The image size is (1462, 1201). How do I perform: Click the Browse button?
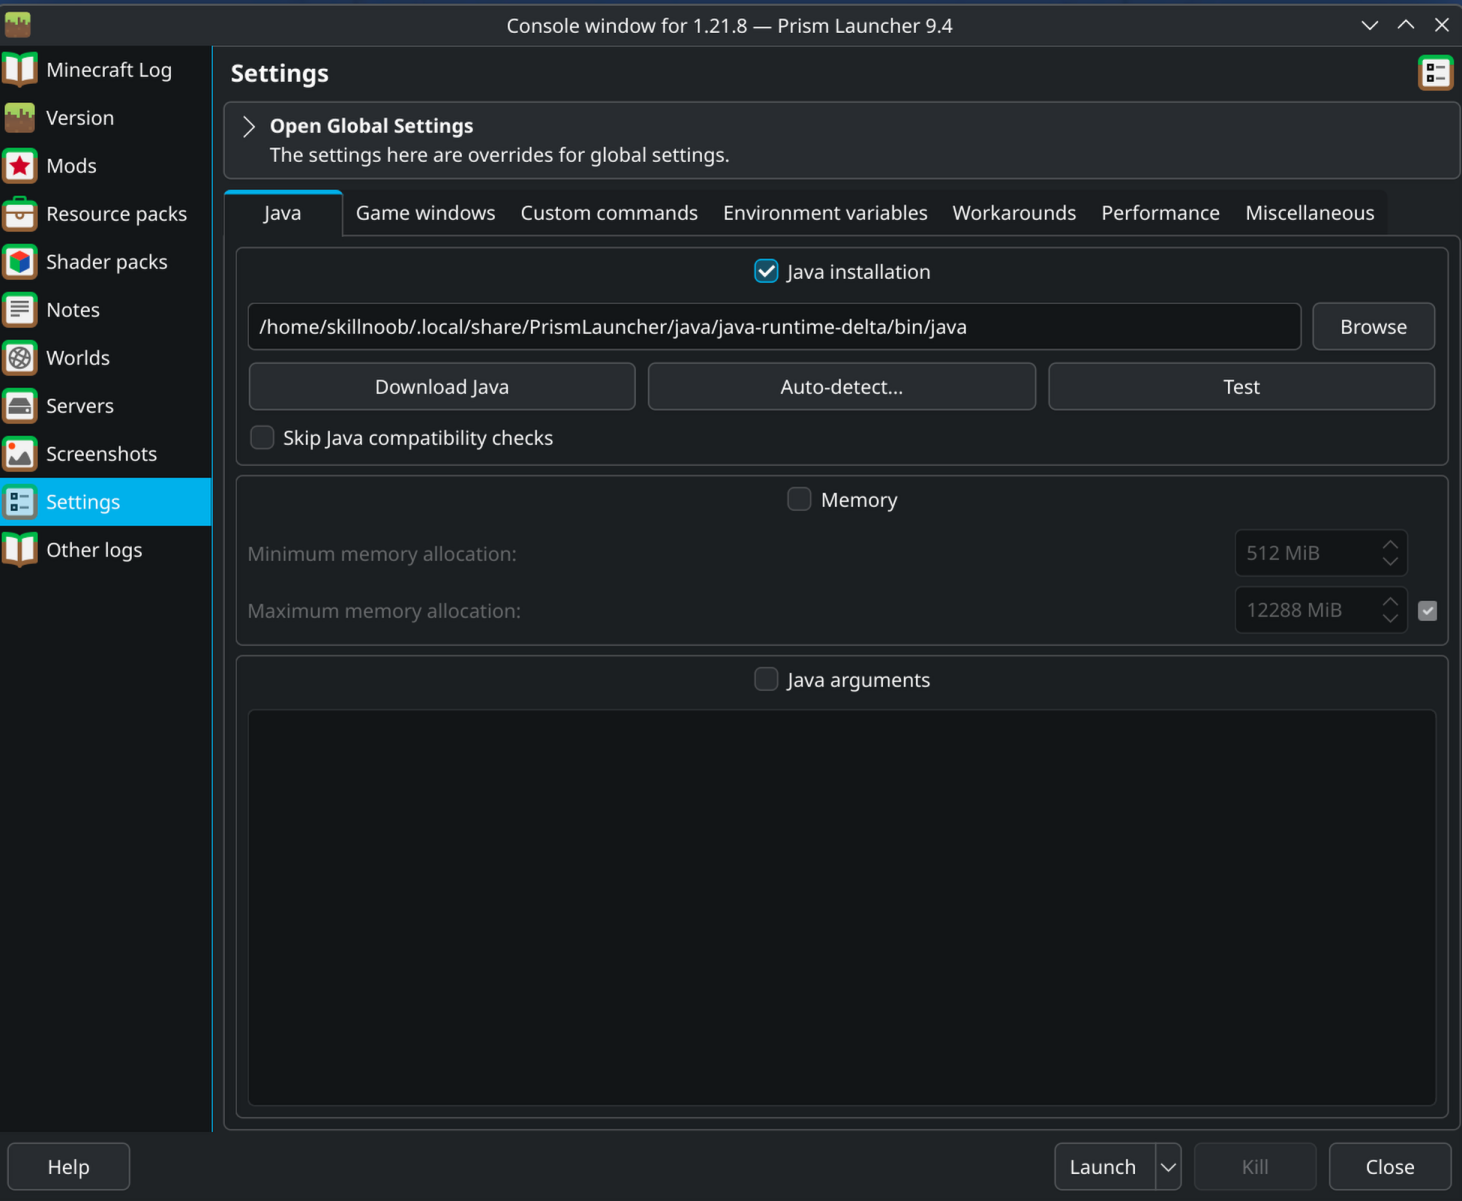tap(1374, 327)
